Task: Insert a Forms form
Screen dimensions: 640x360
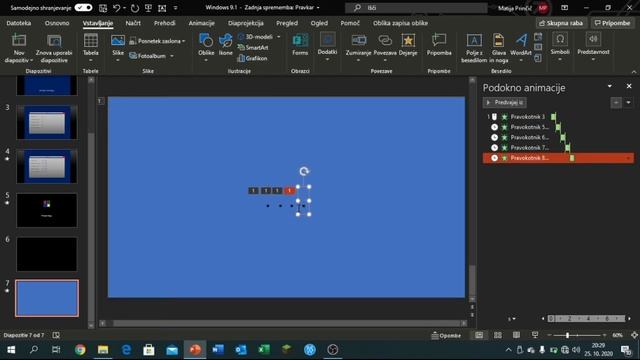Action: [300, 45]
